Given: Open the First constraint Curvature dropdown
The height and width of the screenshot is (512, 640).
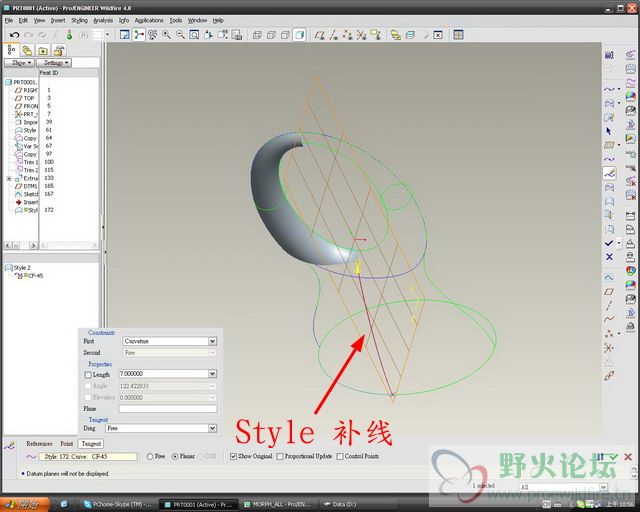Looking at the screenshot, I should (x=212, y=341).
